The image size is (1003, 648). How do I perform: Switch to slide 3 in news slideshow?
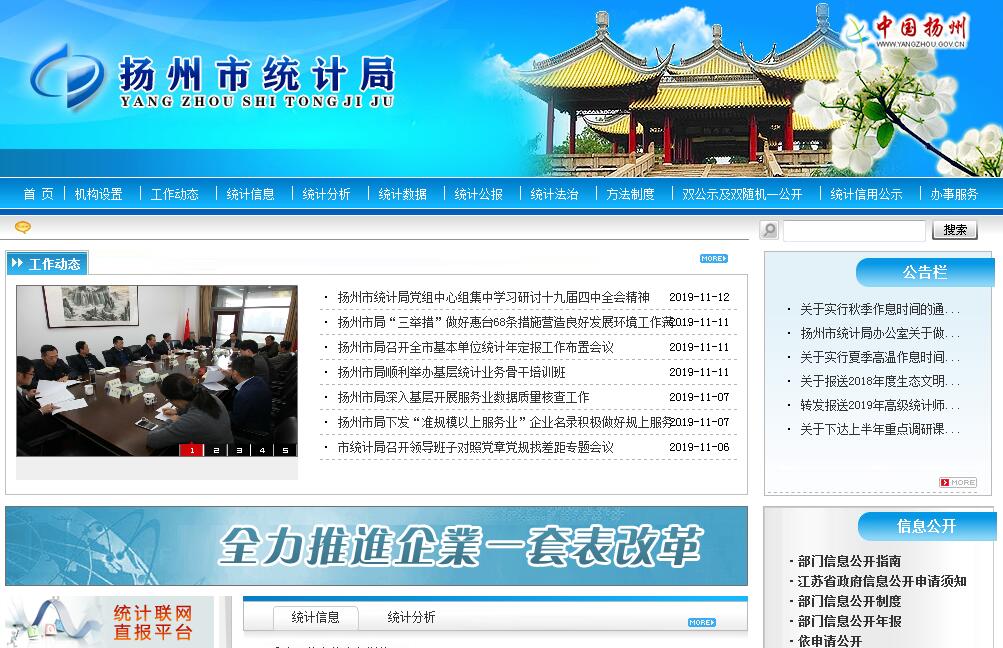coord(239,450)
